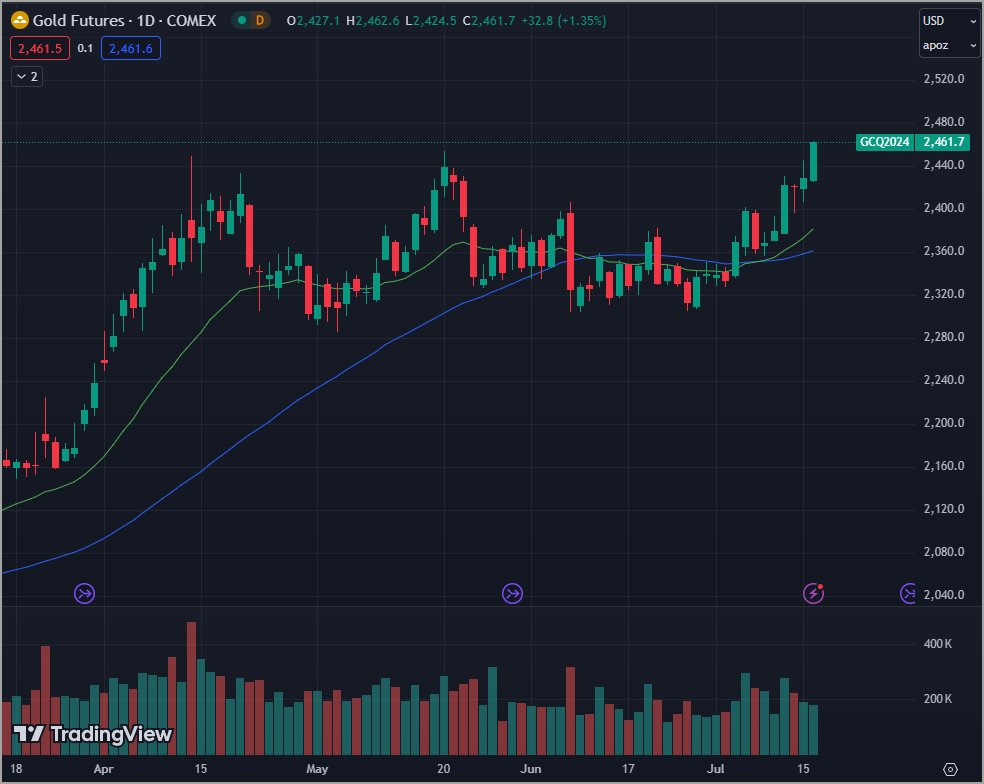The image size is (984, 784).
Task: Click the 200 K volume axis label
Action: coord(938,698)
